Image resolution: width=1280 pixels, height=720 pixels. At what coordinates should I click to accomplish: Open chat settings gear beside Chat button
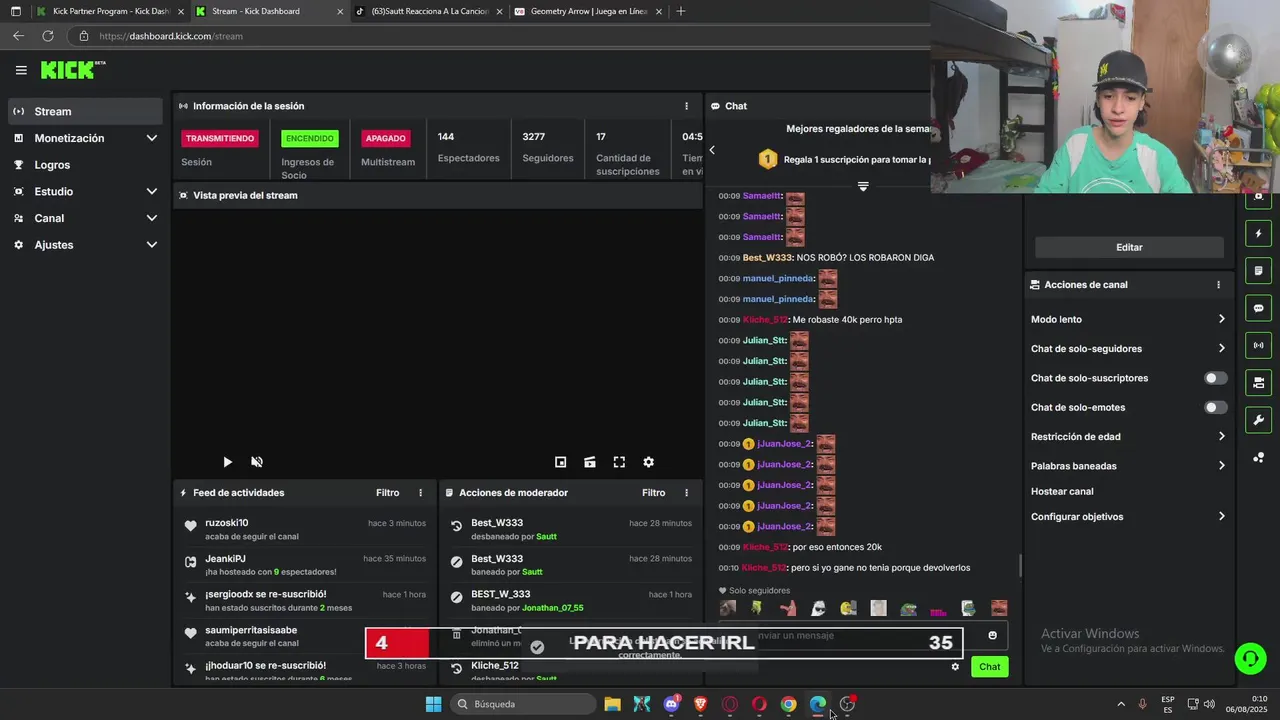click(955, 667)
